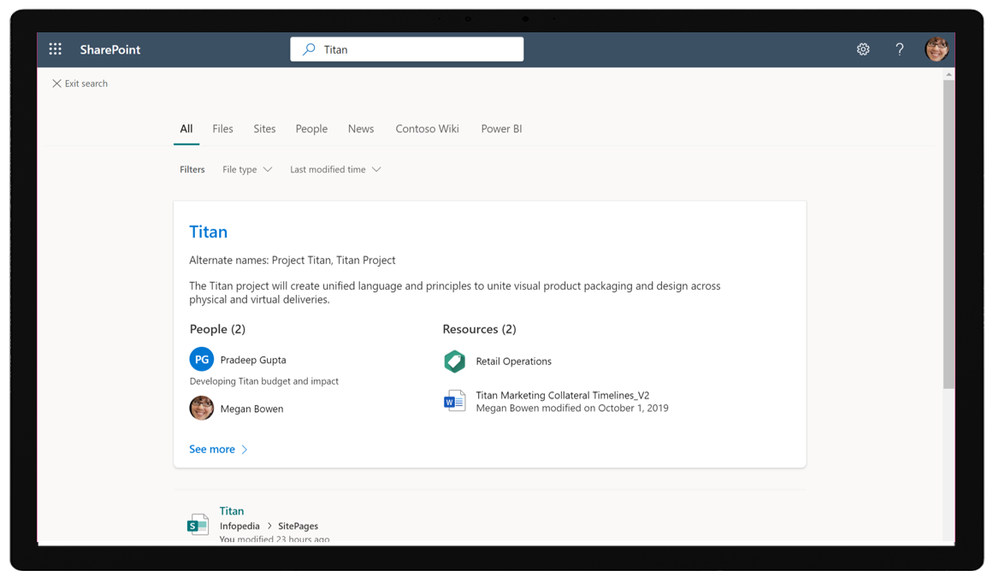Open the app launcher waffle icon

point(55,49)
